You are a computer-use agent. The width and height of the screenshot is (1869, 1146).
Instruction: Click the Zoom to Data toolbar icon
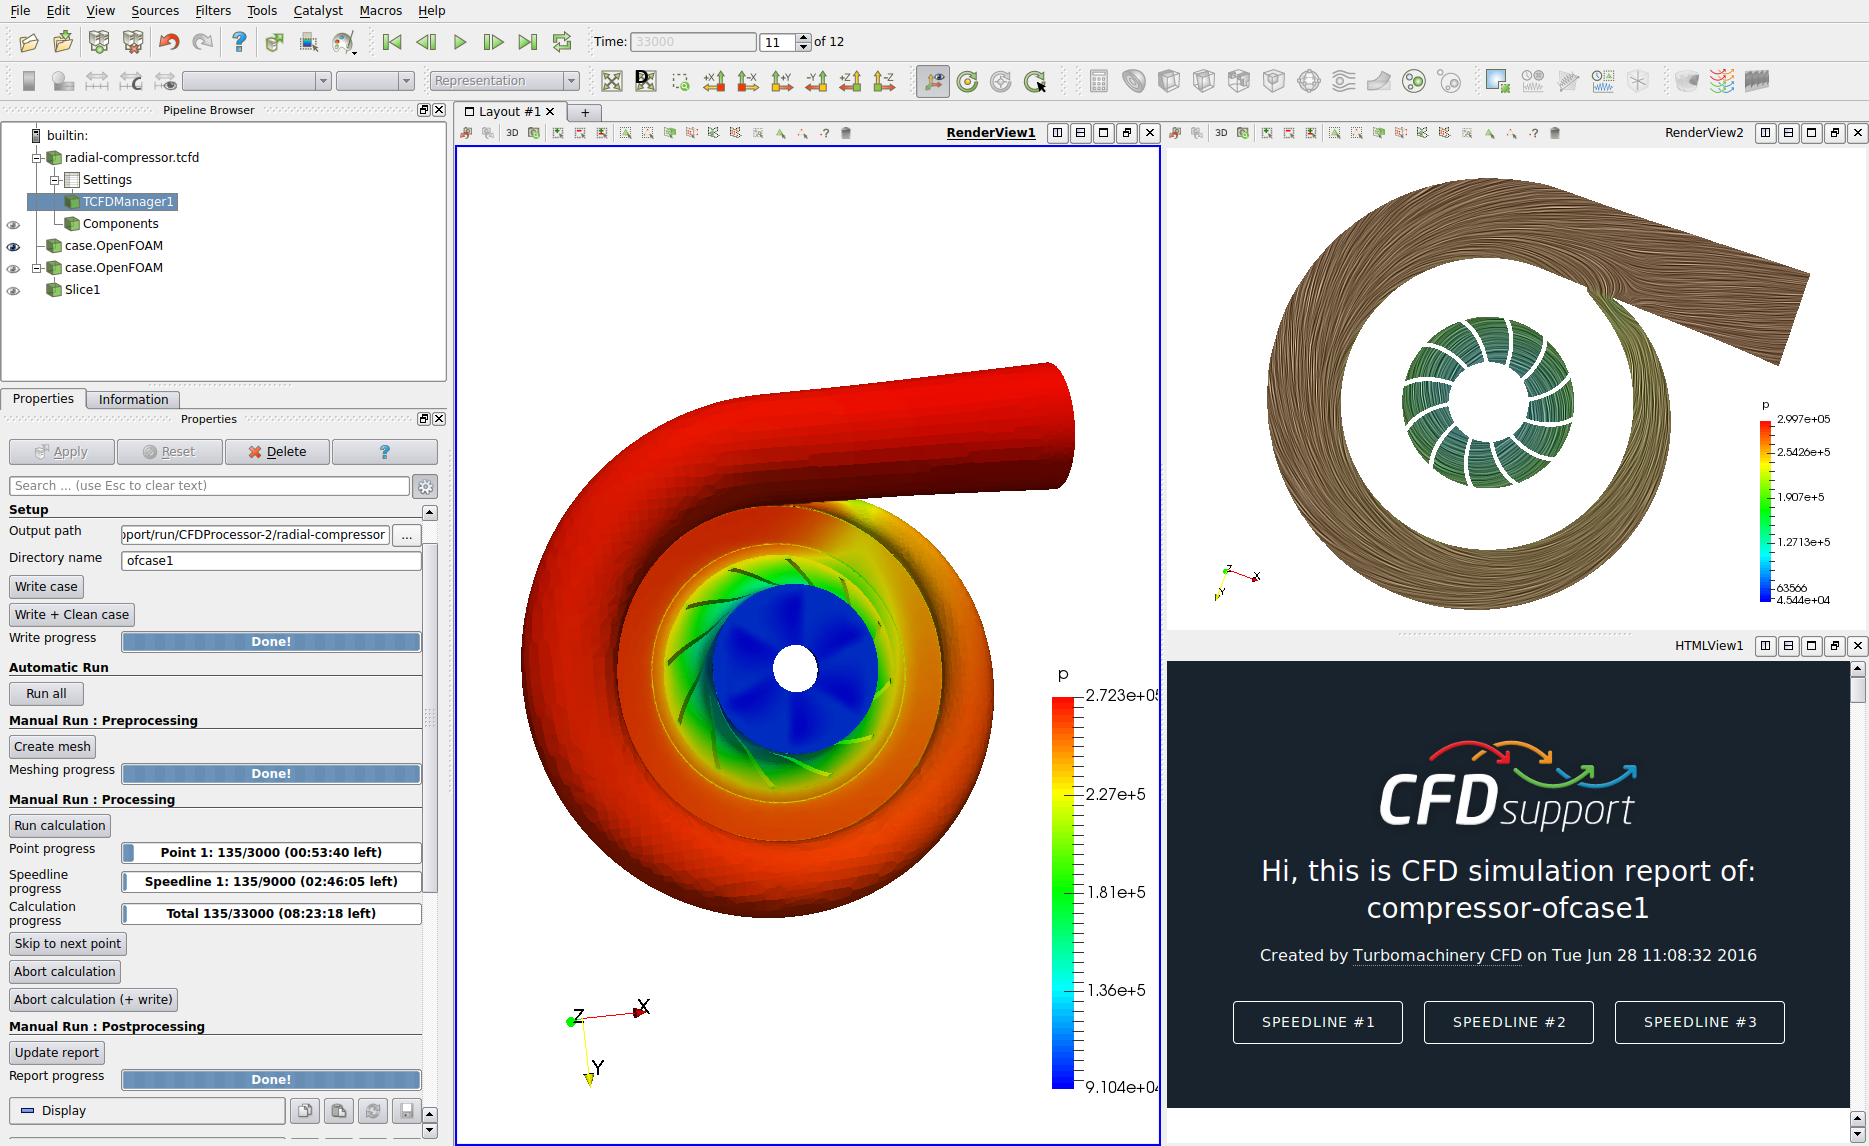645,81
